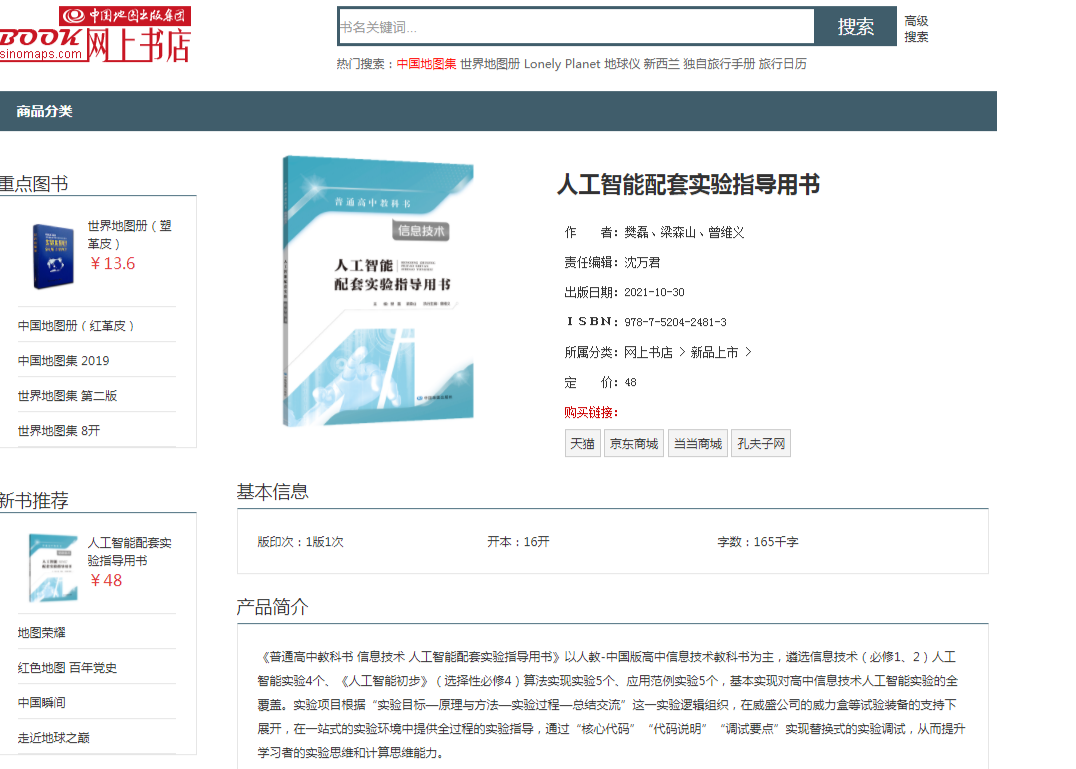
Task: Select hot search term 中国地图集
Action: [426, 64]
